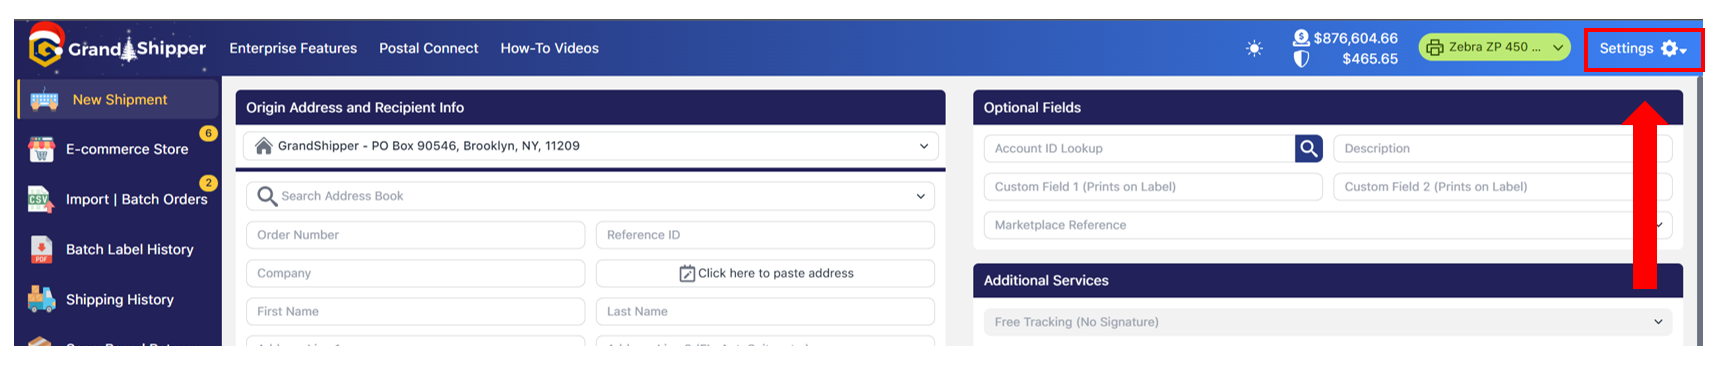
Task: Click the Batch Label History PDF icon
Action: coord(41,249)
